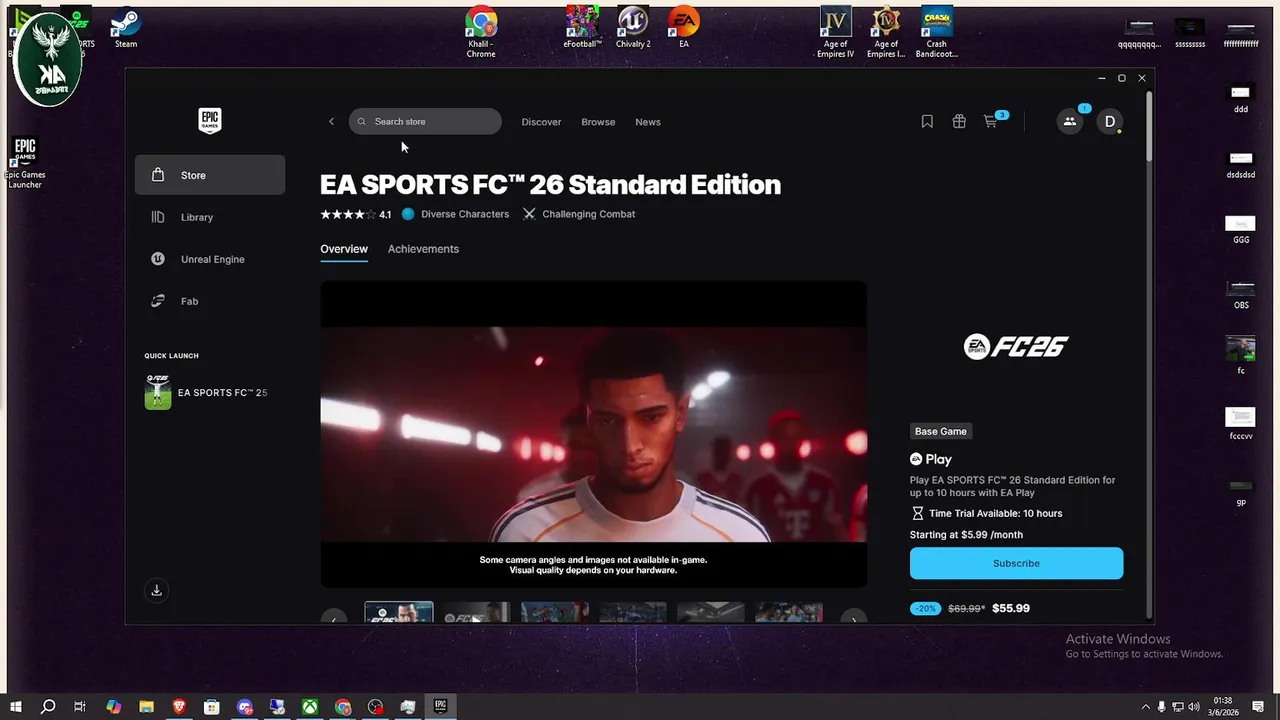Click the EA Play logo
The image size is (1280, 720).
tap(931, 459)
